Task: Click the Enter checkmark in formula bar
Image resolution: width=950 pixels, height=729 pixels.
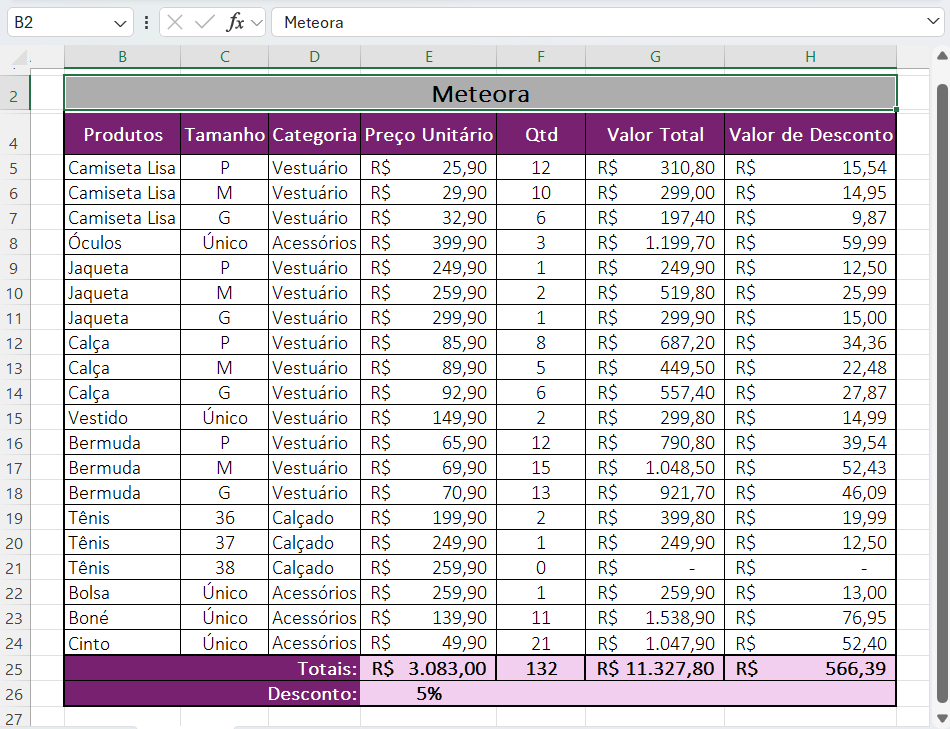Action: click(x=205, y=22)
